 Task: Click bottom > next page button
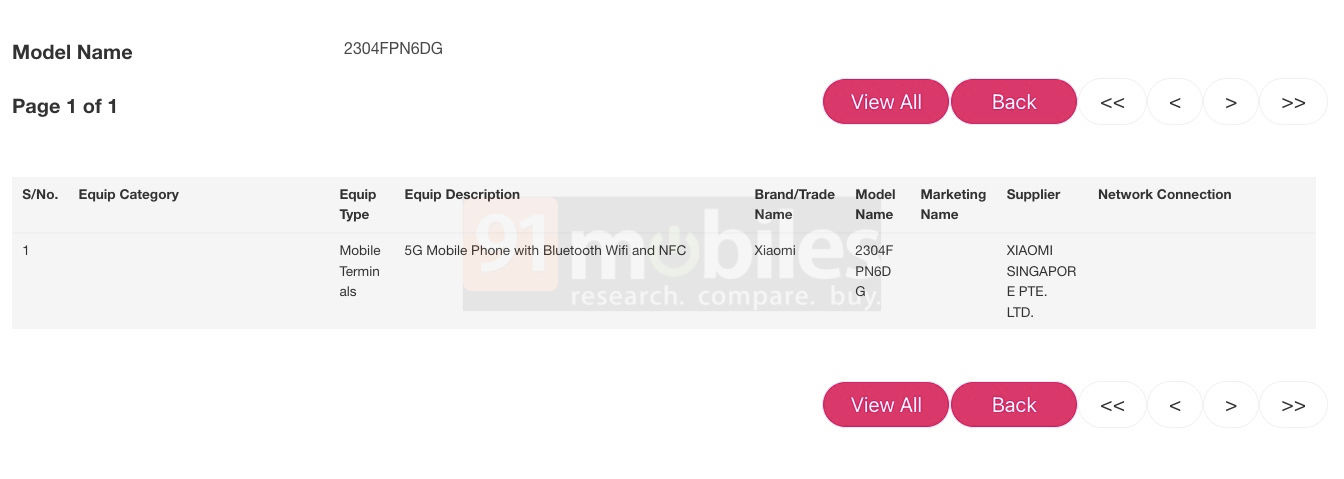(x=1231, y=405)
